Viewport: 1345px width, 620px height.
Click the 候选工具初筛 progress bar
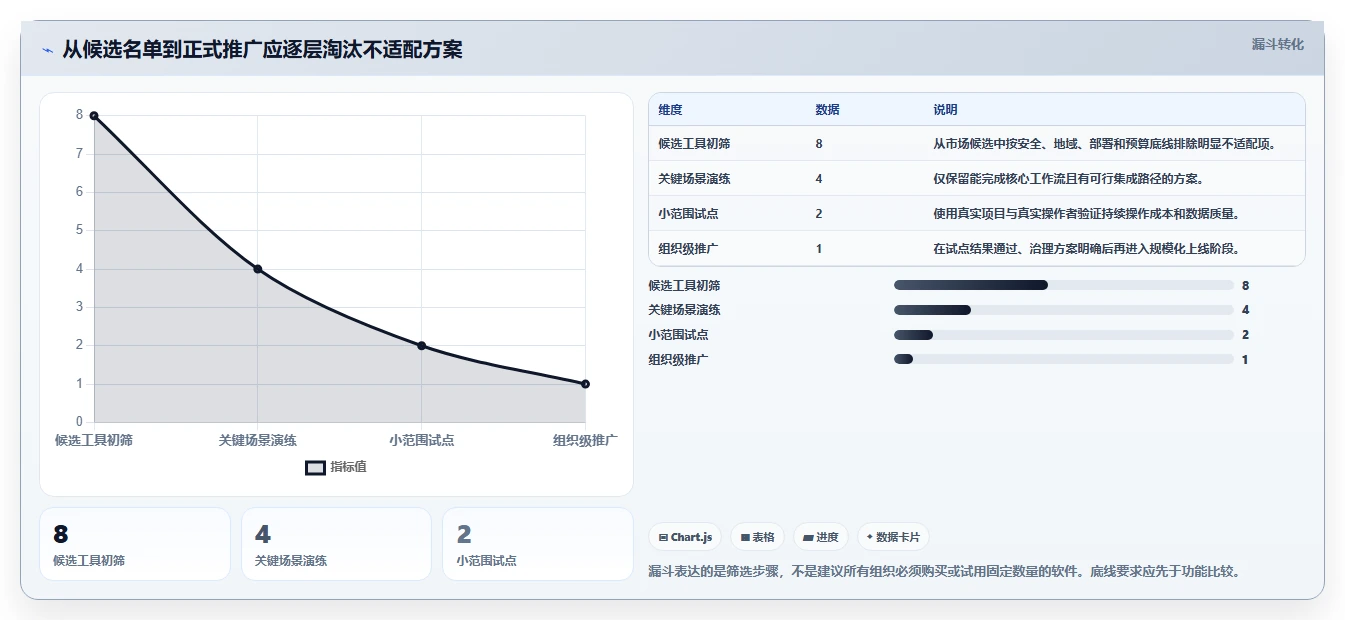[x=1064, y=285]
